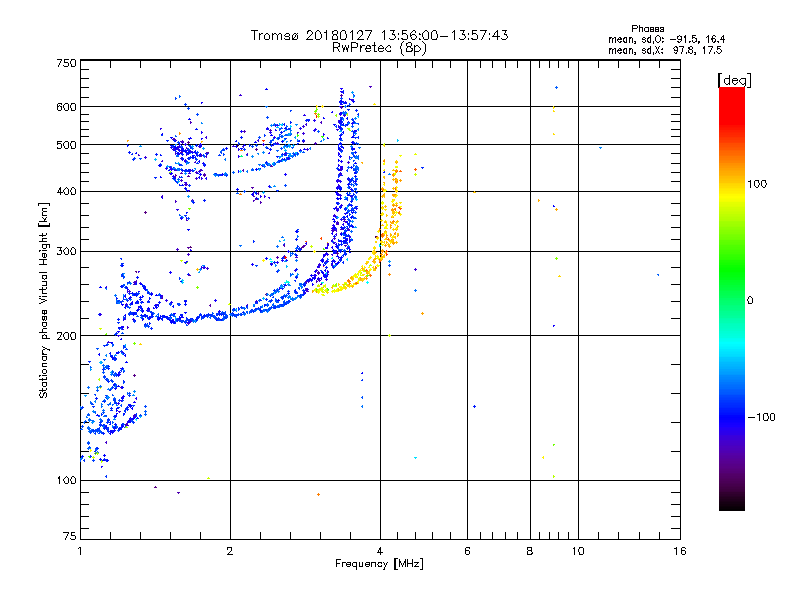Viewport: 800px width, 600px height.
Task: Click the x-axis tick label '10'
Action: (x=578, y=551)
